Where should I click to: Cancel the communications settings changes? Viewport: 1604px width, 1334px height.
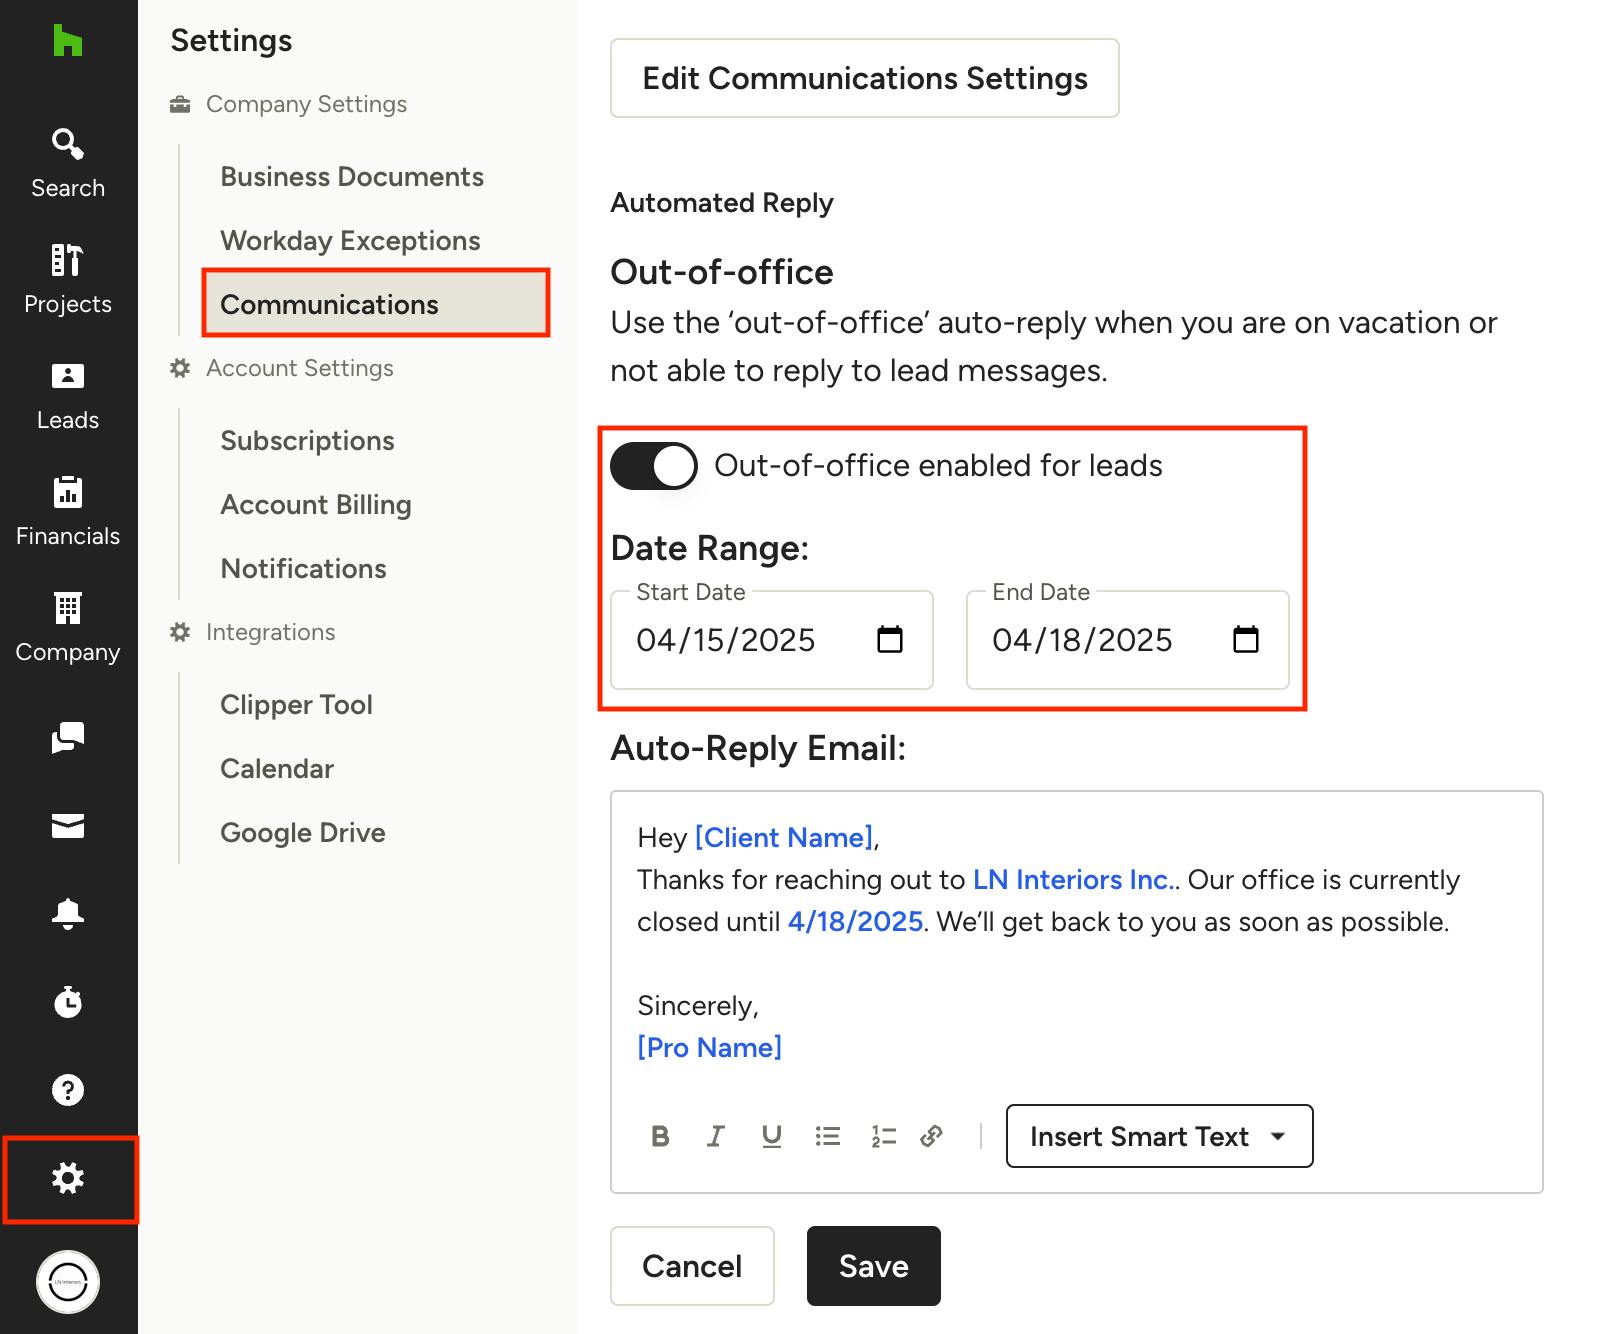pyautogui.click(x=692, y=1266)
